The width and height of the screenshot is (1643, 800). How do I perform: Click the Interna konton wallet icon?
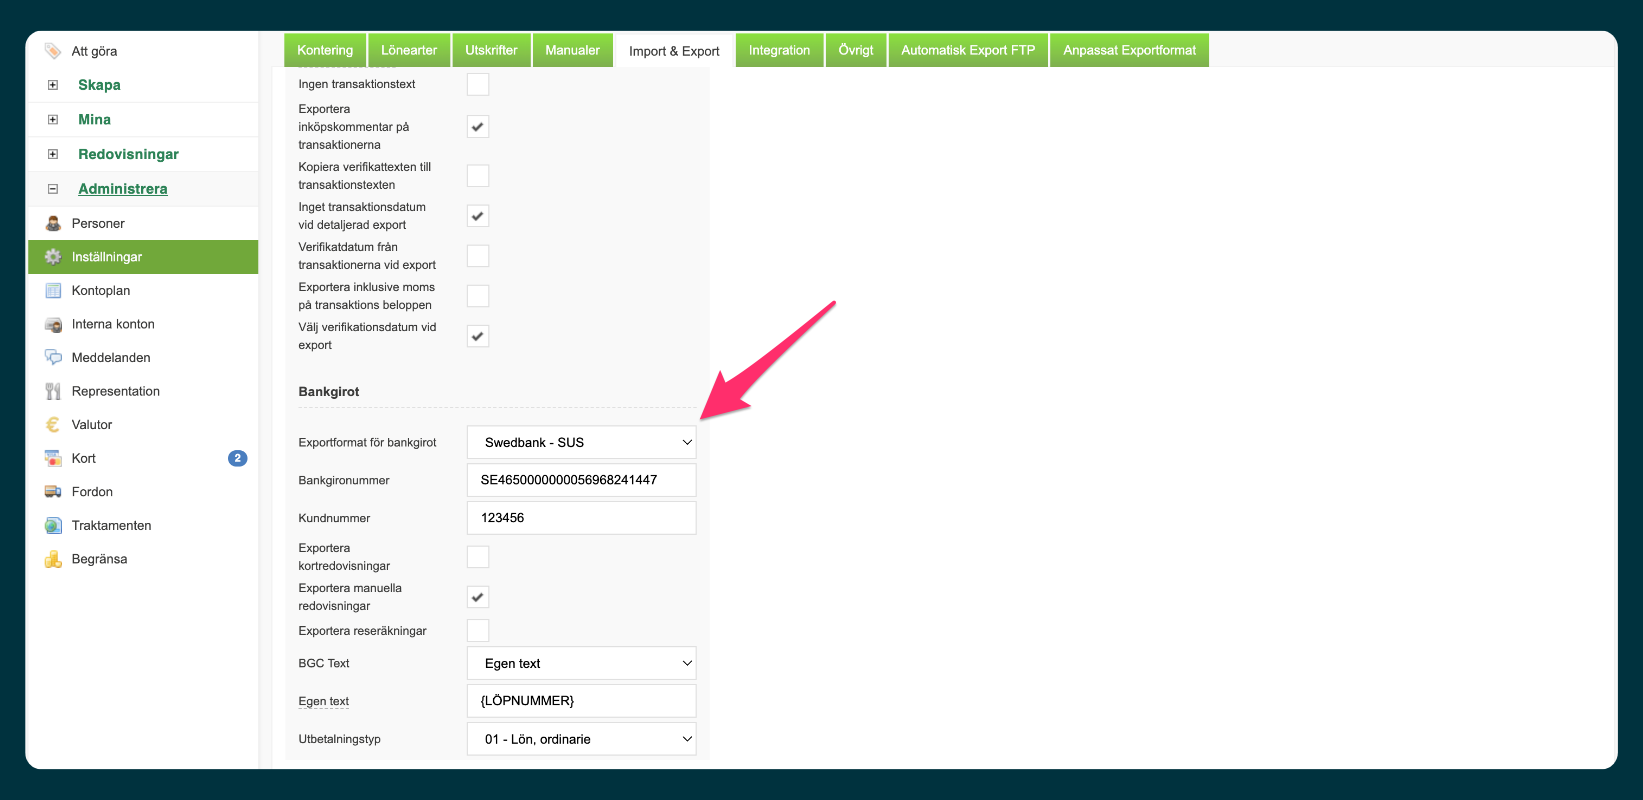click(x=53, y=324)
